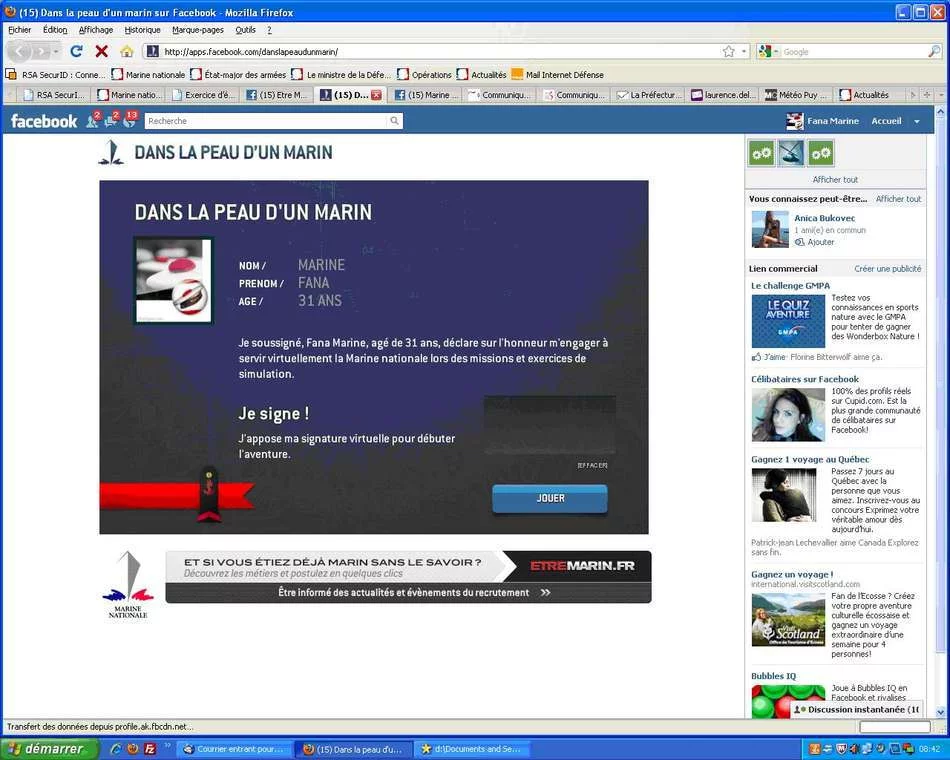Click the Facebook search magnifier icon
This screenshot has height=760, width=950.
pos(394,121)
